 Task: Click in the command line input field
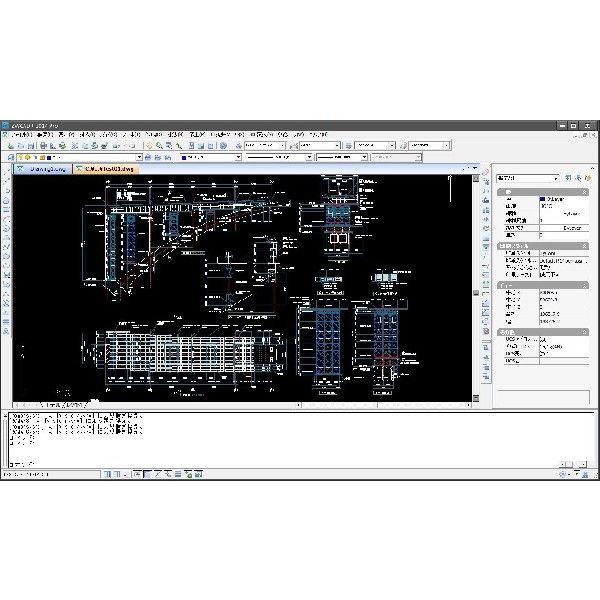coord(283,464)
